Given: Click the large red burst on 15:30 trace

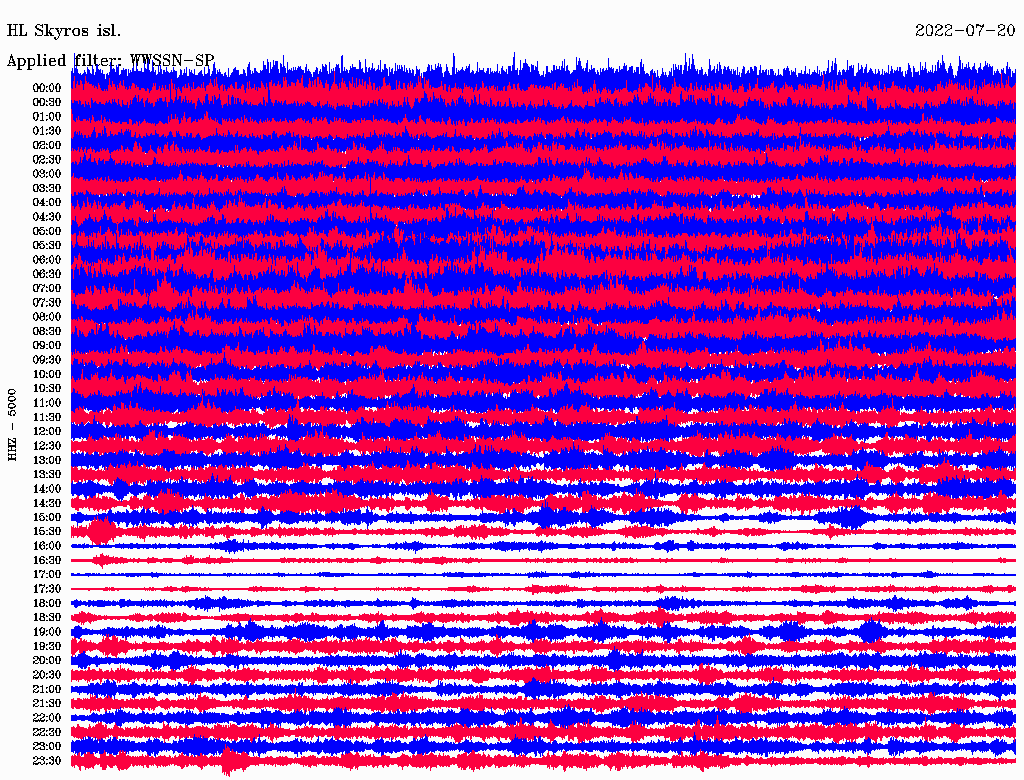Looking at the screenshot, I should coord(101,530).
